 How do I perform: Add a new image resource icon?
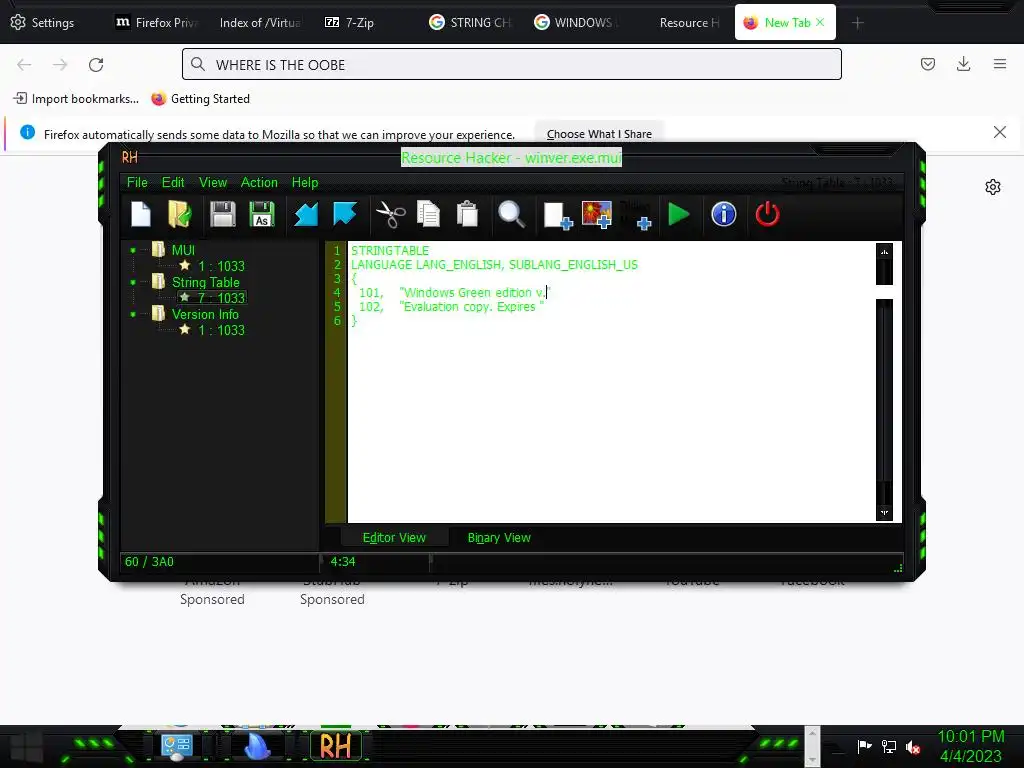click(597, 214)
